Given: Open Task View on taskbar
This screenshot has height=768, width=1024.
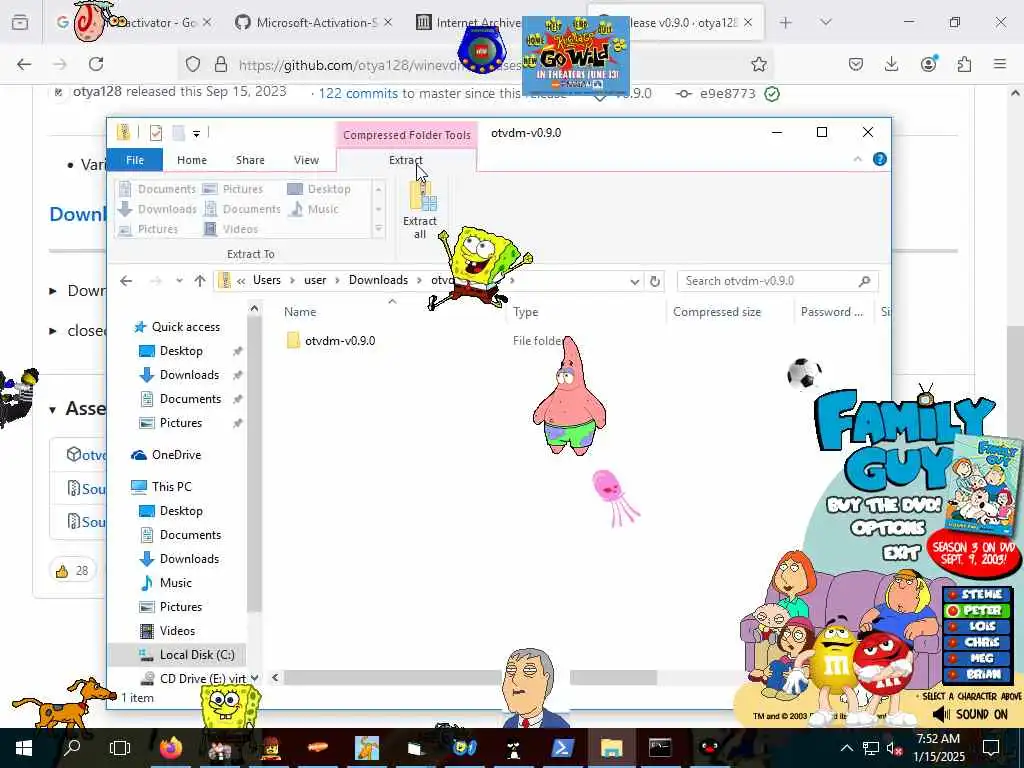Looking at the screenshot, I should tap(120, 748).
